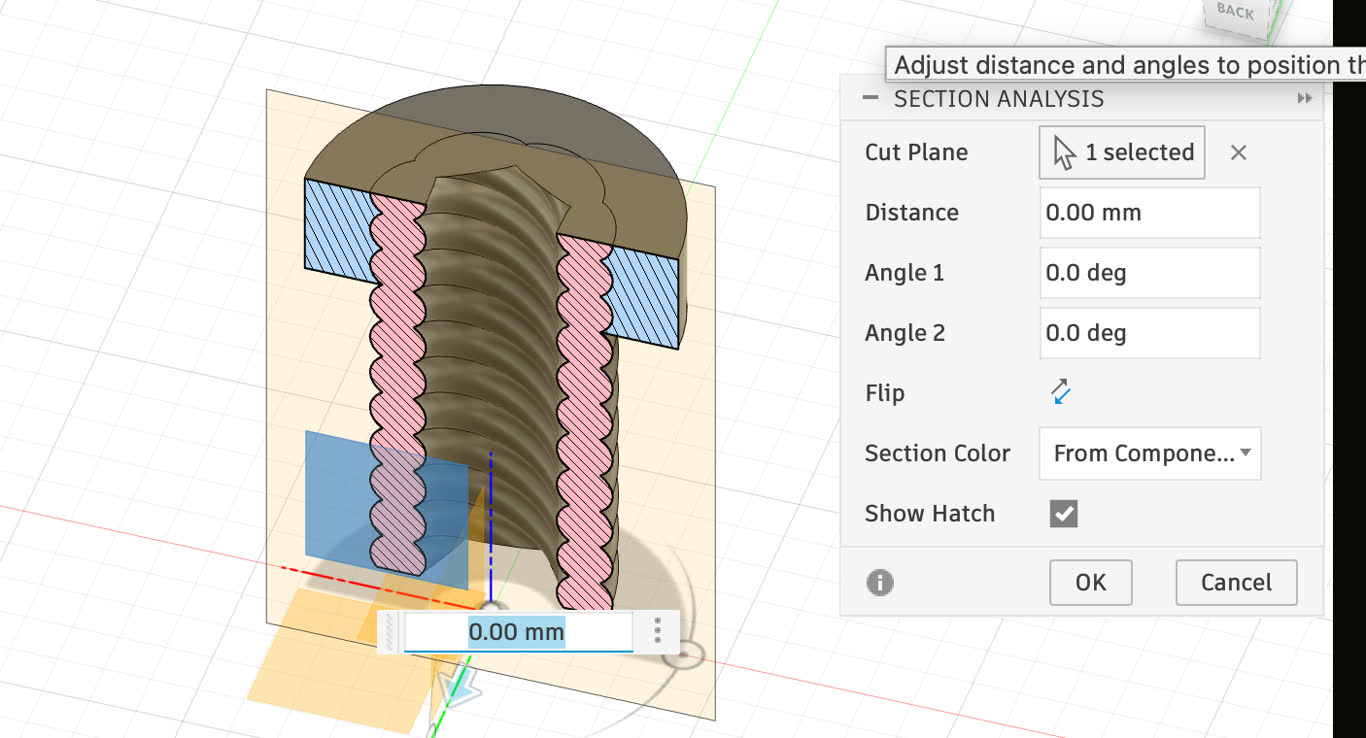Focus the Distance input field in the panel
1366x738 pixels.
click(1150, 212)
